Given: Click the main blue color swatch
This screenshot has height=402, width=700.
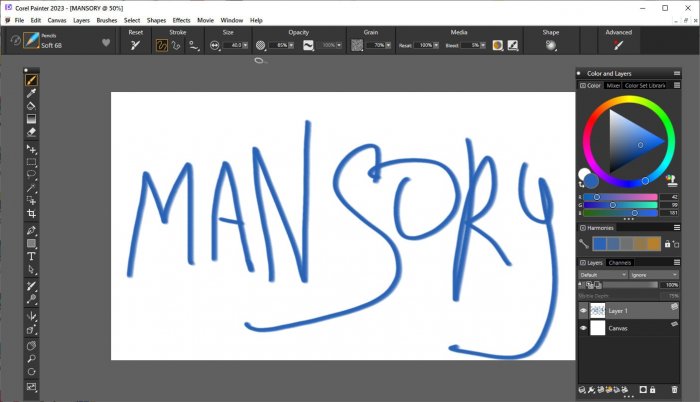Looking at the screenshot, I should tap(591, 181).
